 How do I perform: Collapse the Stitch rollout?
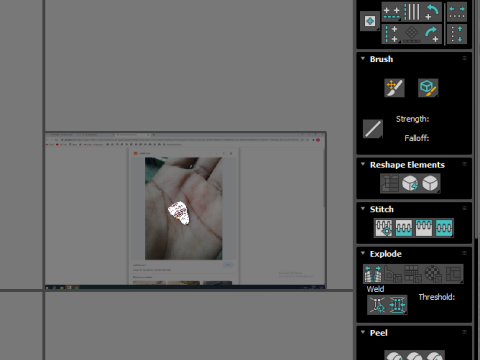click(363, 208)
